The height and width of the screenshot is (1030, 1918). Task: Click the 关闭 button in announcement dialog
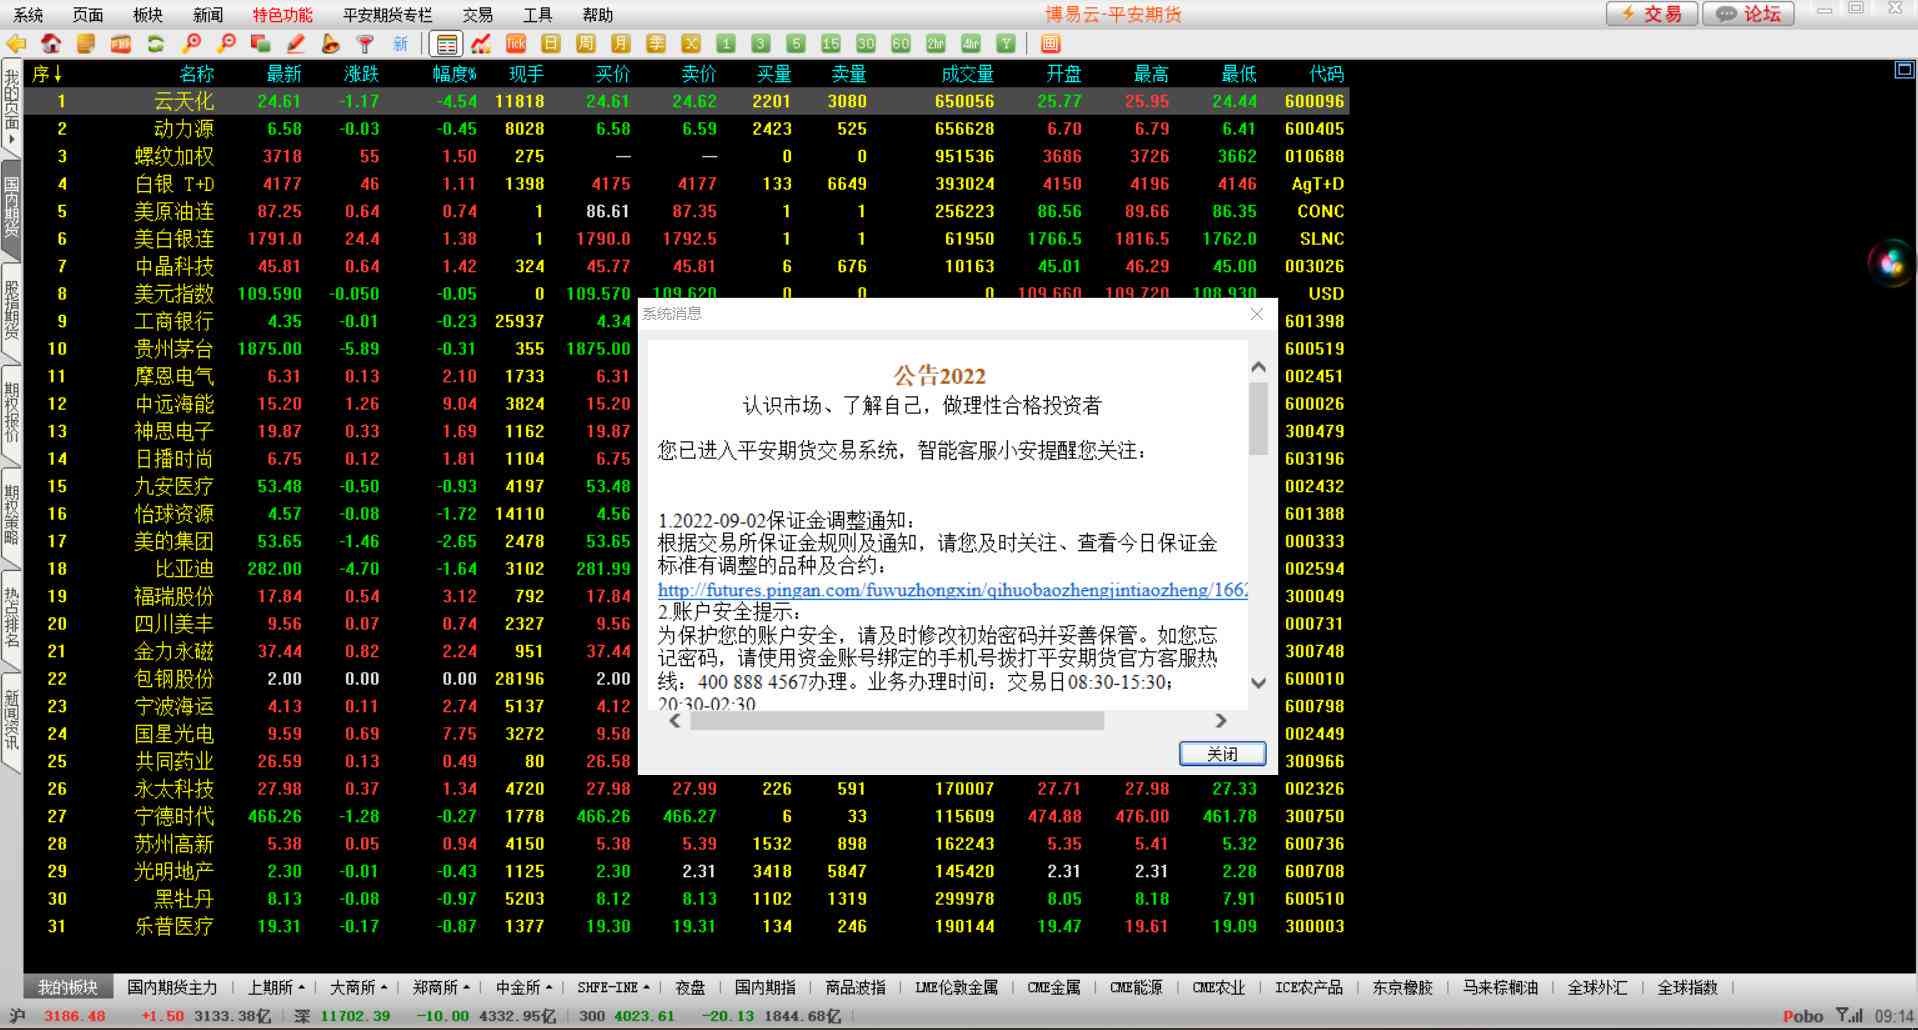tap(1222, 754)
